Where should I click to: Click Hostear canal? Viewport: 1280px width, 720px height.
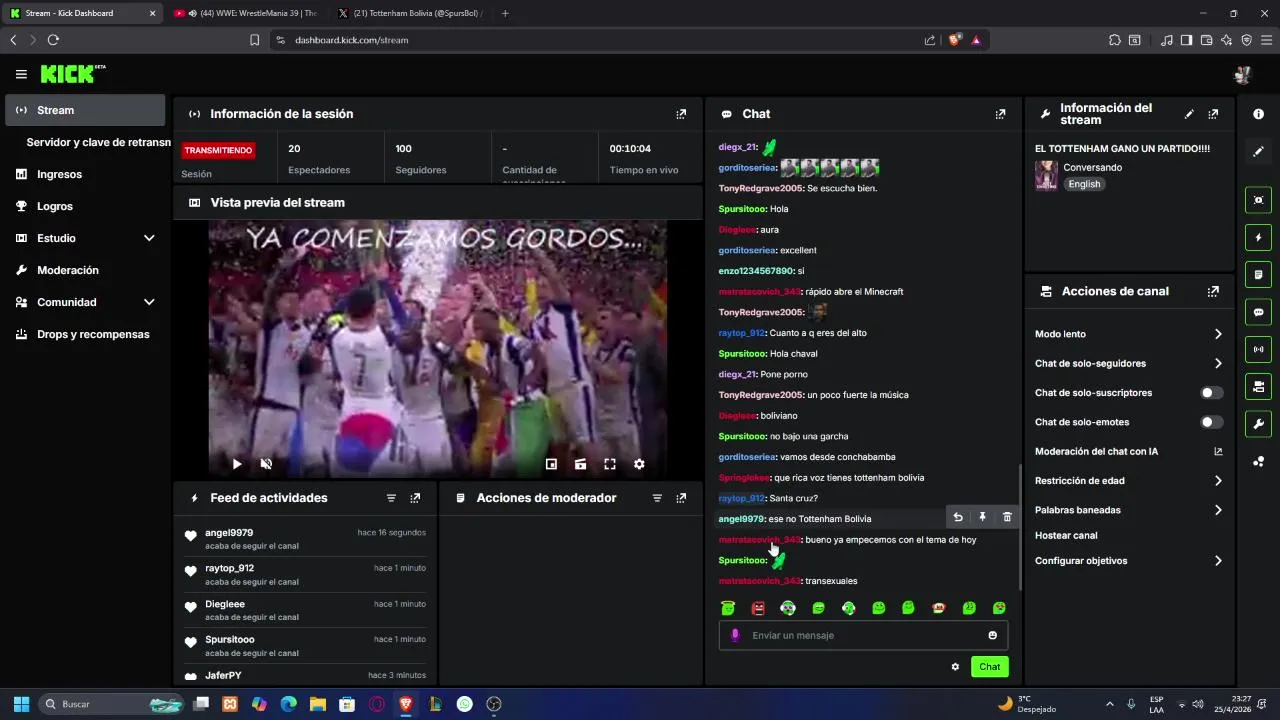[1066, 535]
